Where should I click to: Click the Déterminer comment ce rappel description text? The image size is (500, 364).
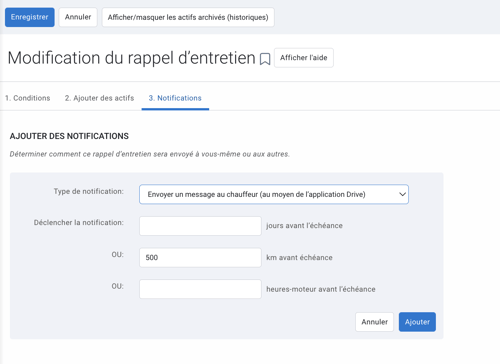(x=150, y=154)
